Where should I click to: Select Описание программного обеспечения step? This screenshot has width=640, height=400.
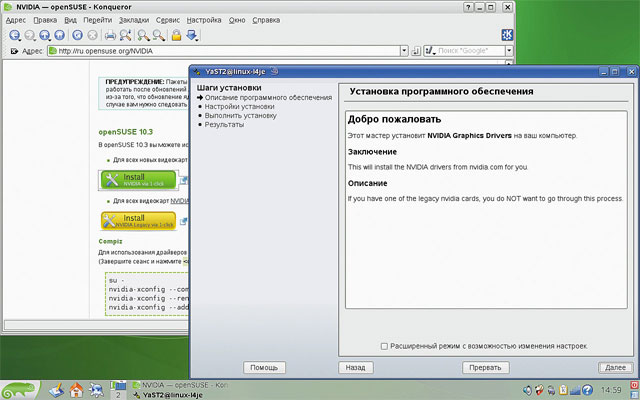click(268, 98)
